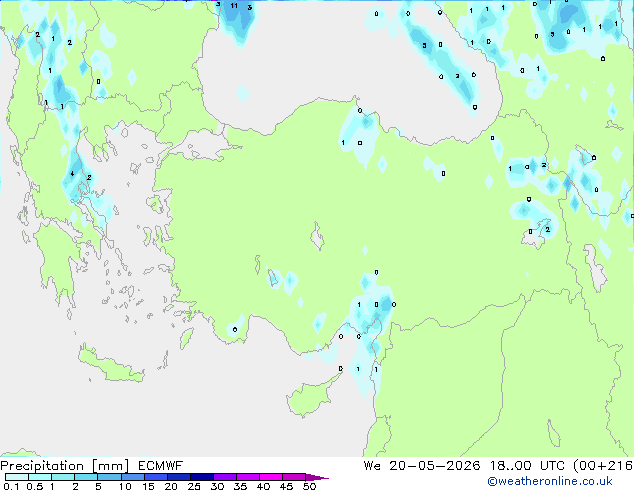This screenshot has width=634, height=490.
Task: Click the 'We' weekday label
Action: tap(372, 466)
